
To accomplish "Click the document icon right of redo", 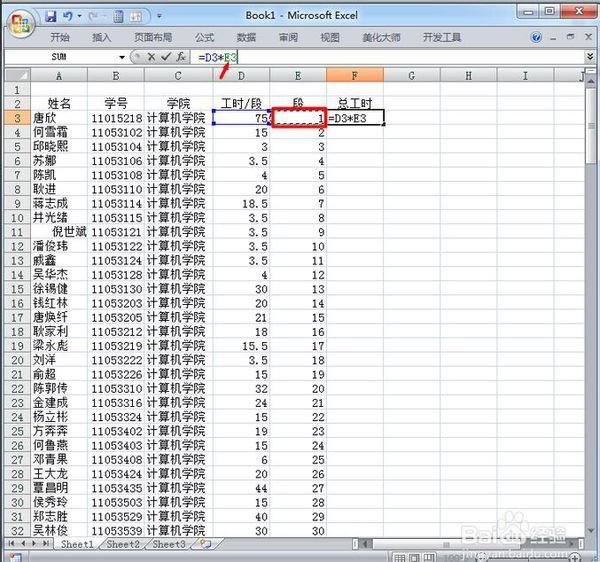I will tap(118, 16).
